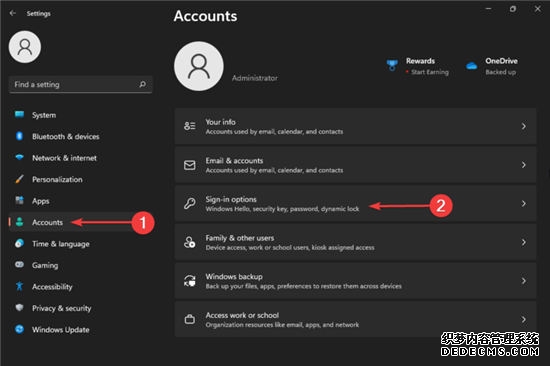Open the System settings category
550x366 pixels.
click(81, 115)
